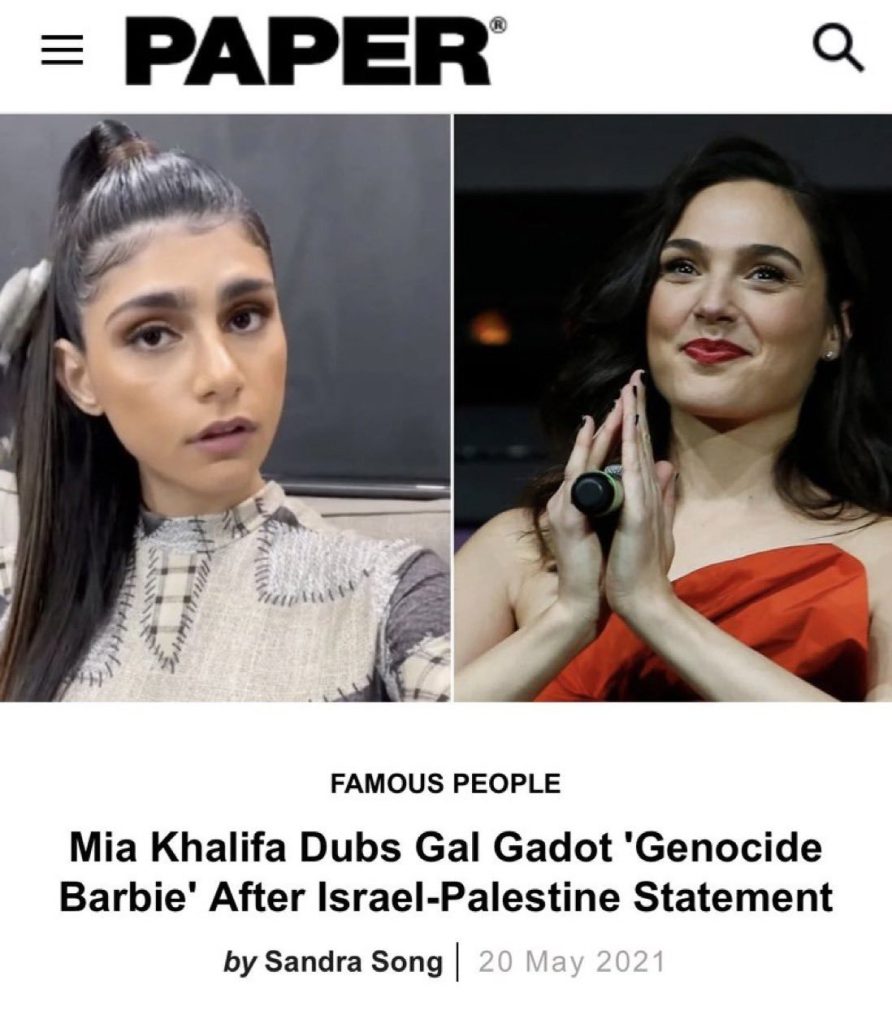
Task: Click the headline line starting "Mia Khalifa Dubs"
Action: click(x=445, y=848)
